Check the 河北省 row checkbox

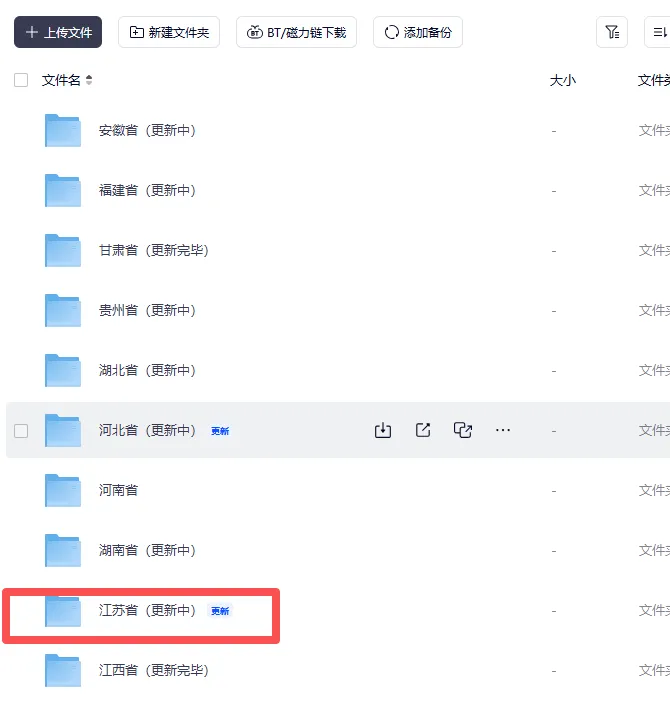[x=21, y=431]
